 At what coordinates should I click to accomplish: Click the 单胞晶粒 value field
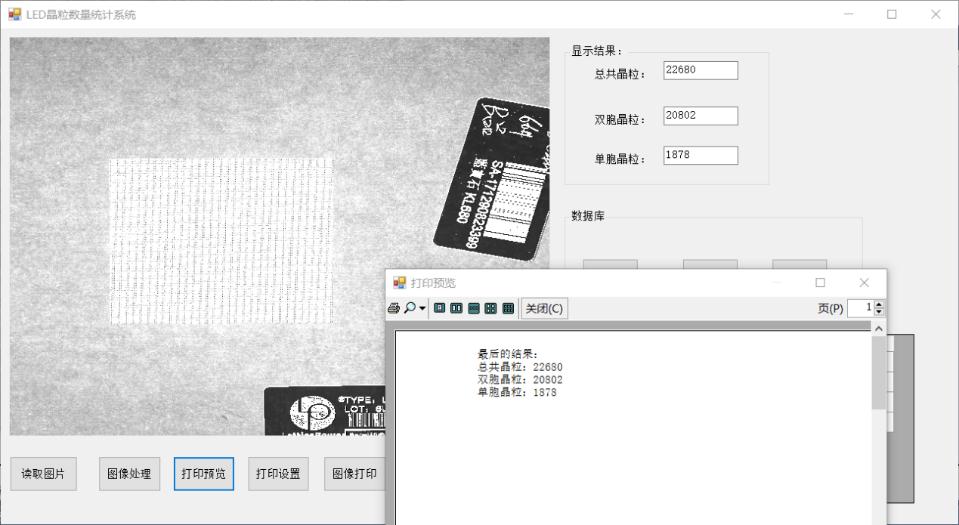700,155
